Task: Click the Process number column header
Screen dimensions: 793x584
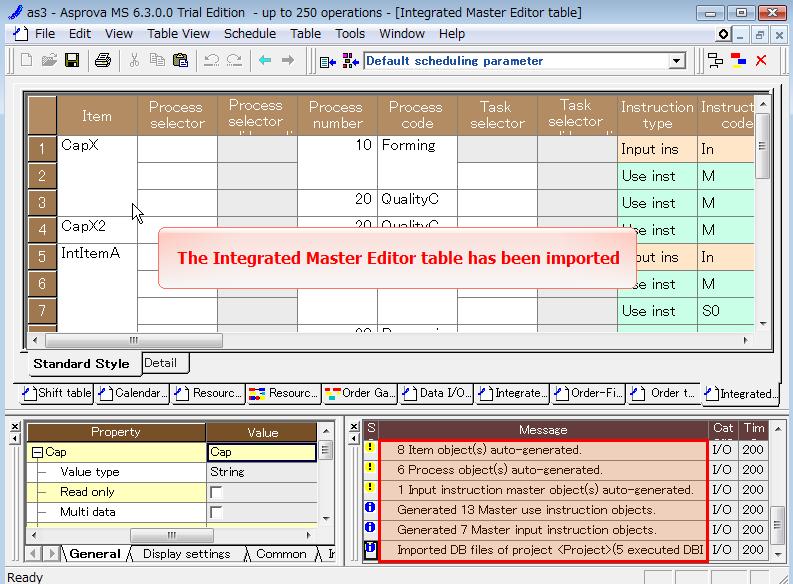Action: pyautogui.click(x=336, y=115)
